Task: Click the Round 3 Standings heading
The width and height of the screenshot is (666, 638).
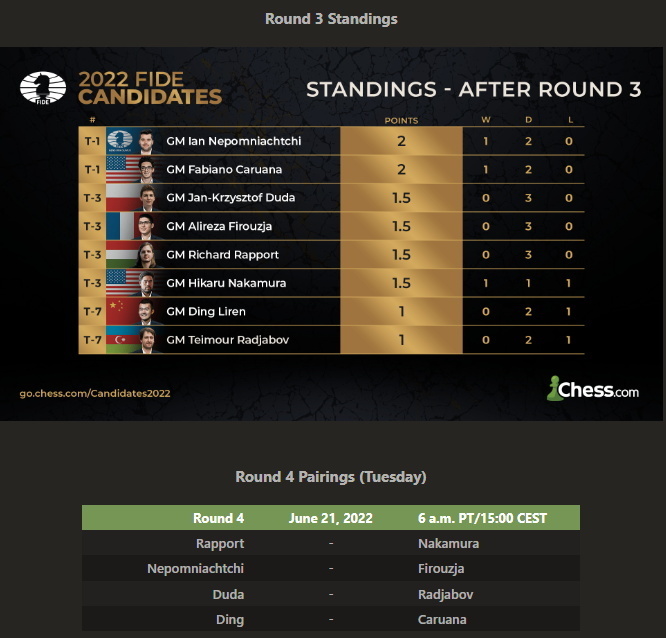Action: (x=331, y=19)
